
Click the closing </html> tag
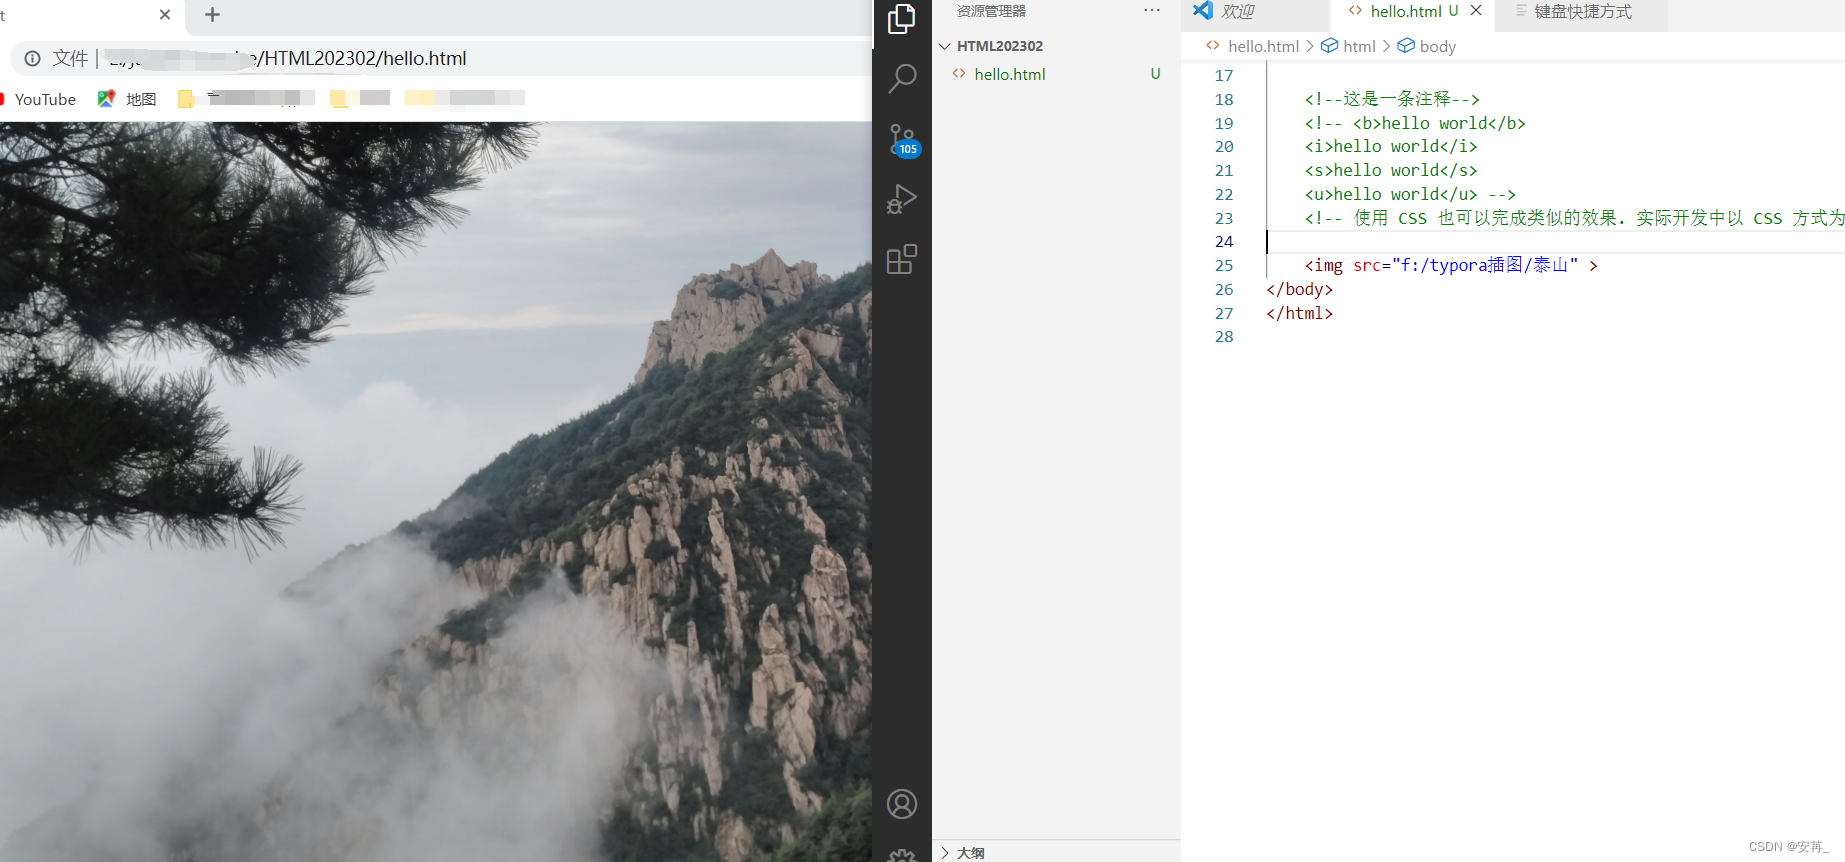pos(1299,313)
